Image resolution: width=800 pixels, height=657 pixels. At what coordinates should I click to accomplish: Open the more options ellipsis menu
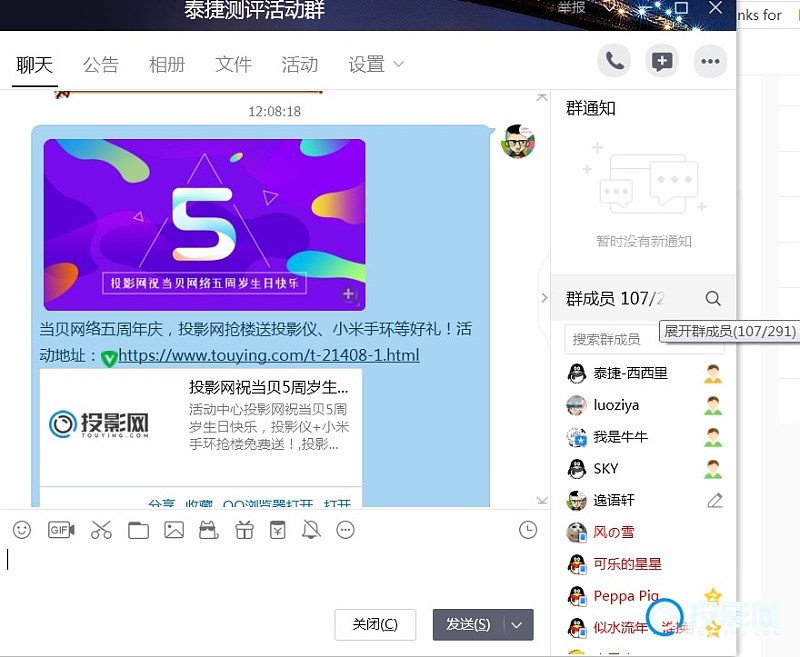(x=710, y=61)
